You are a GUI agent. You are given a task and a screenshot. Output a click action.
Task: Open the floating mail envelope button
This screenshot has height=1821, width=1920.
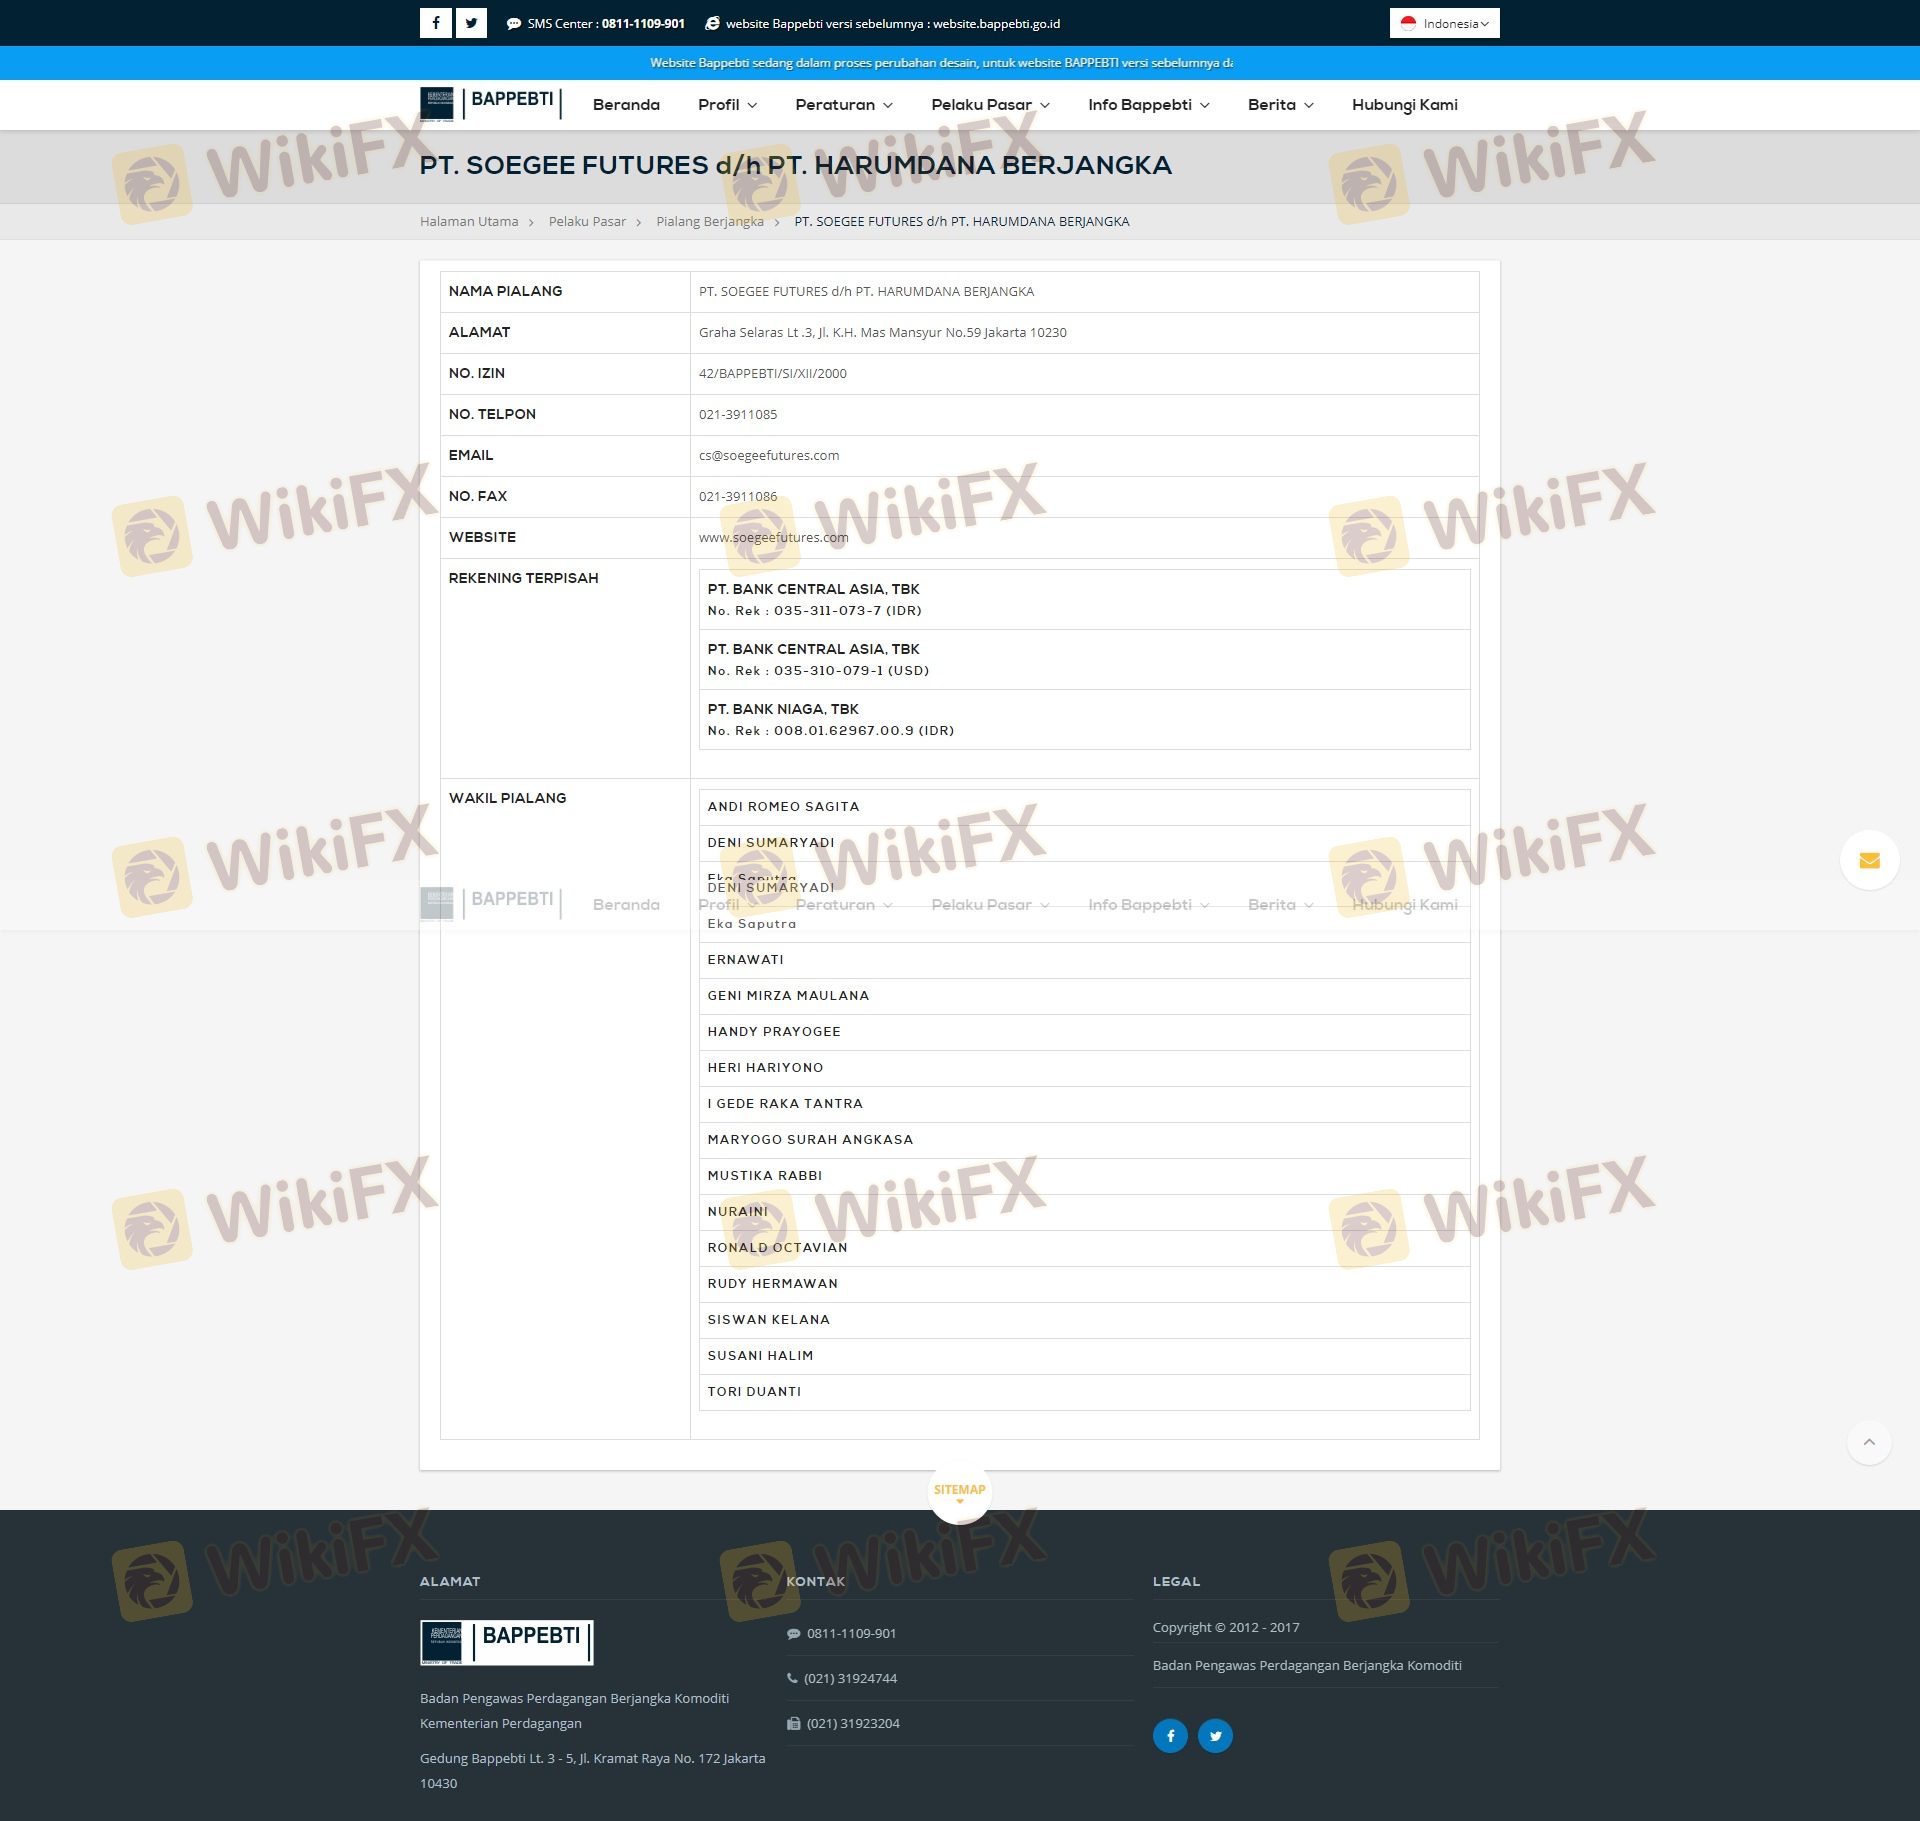[x=1869, y=860]
